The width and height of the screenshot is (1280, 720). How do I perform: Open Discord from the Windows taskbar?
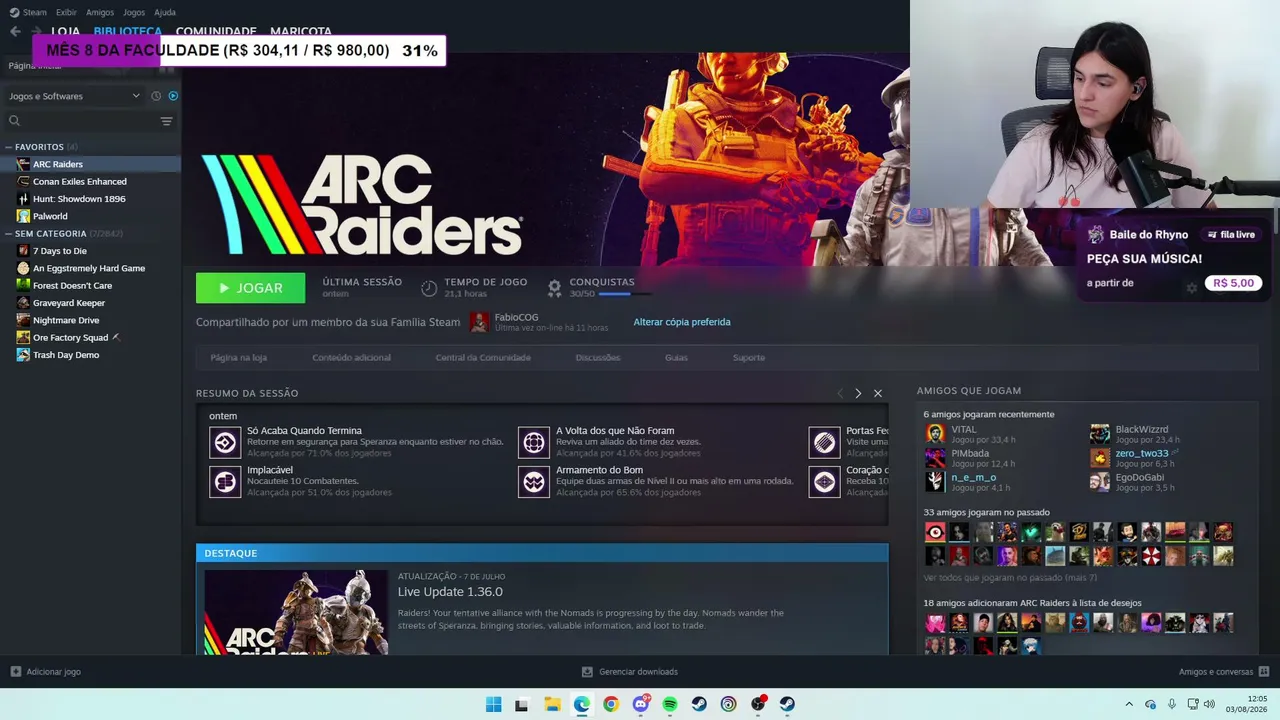pyautogui.click(x=640, y=704)
